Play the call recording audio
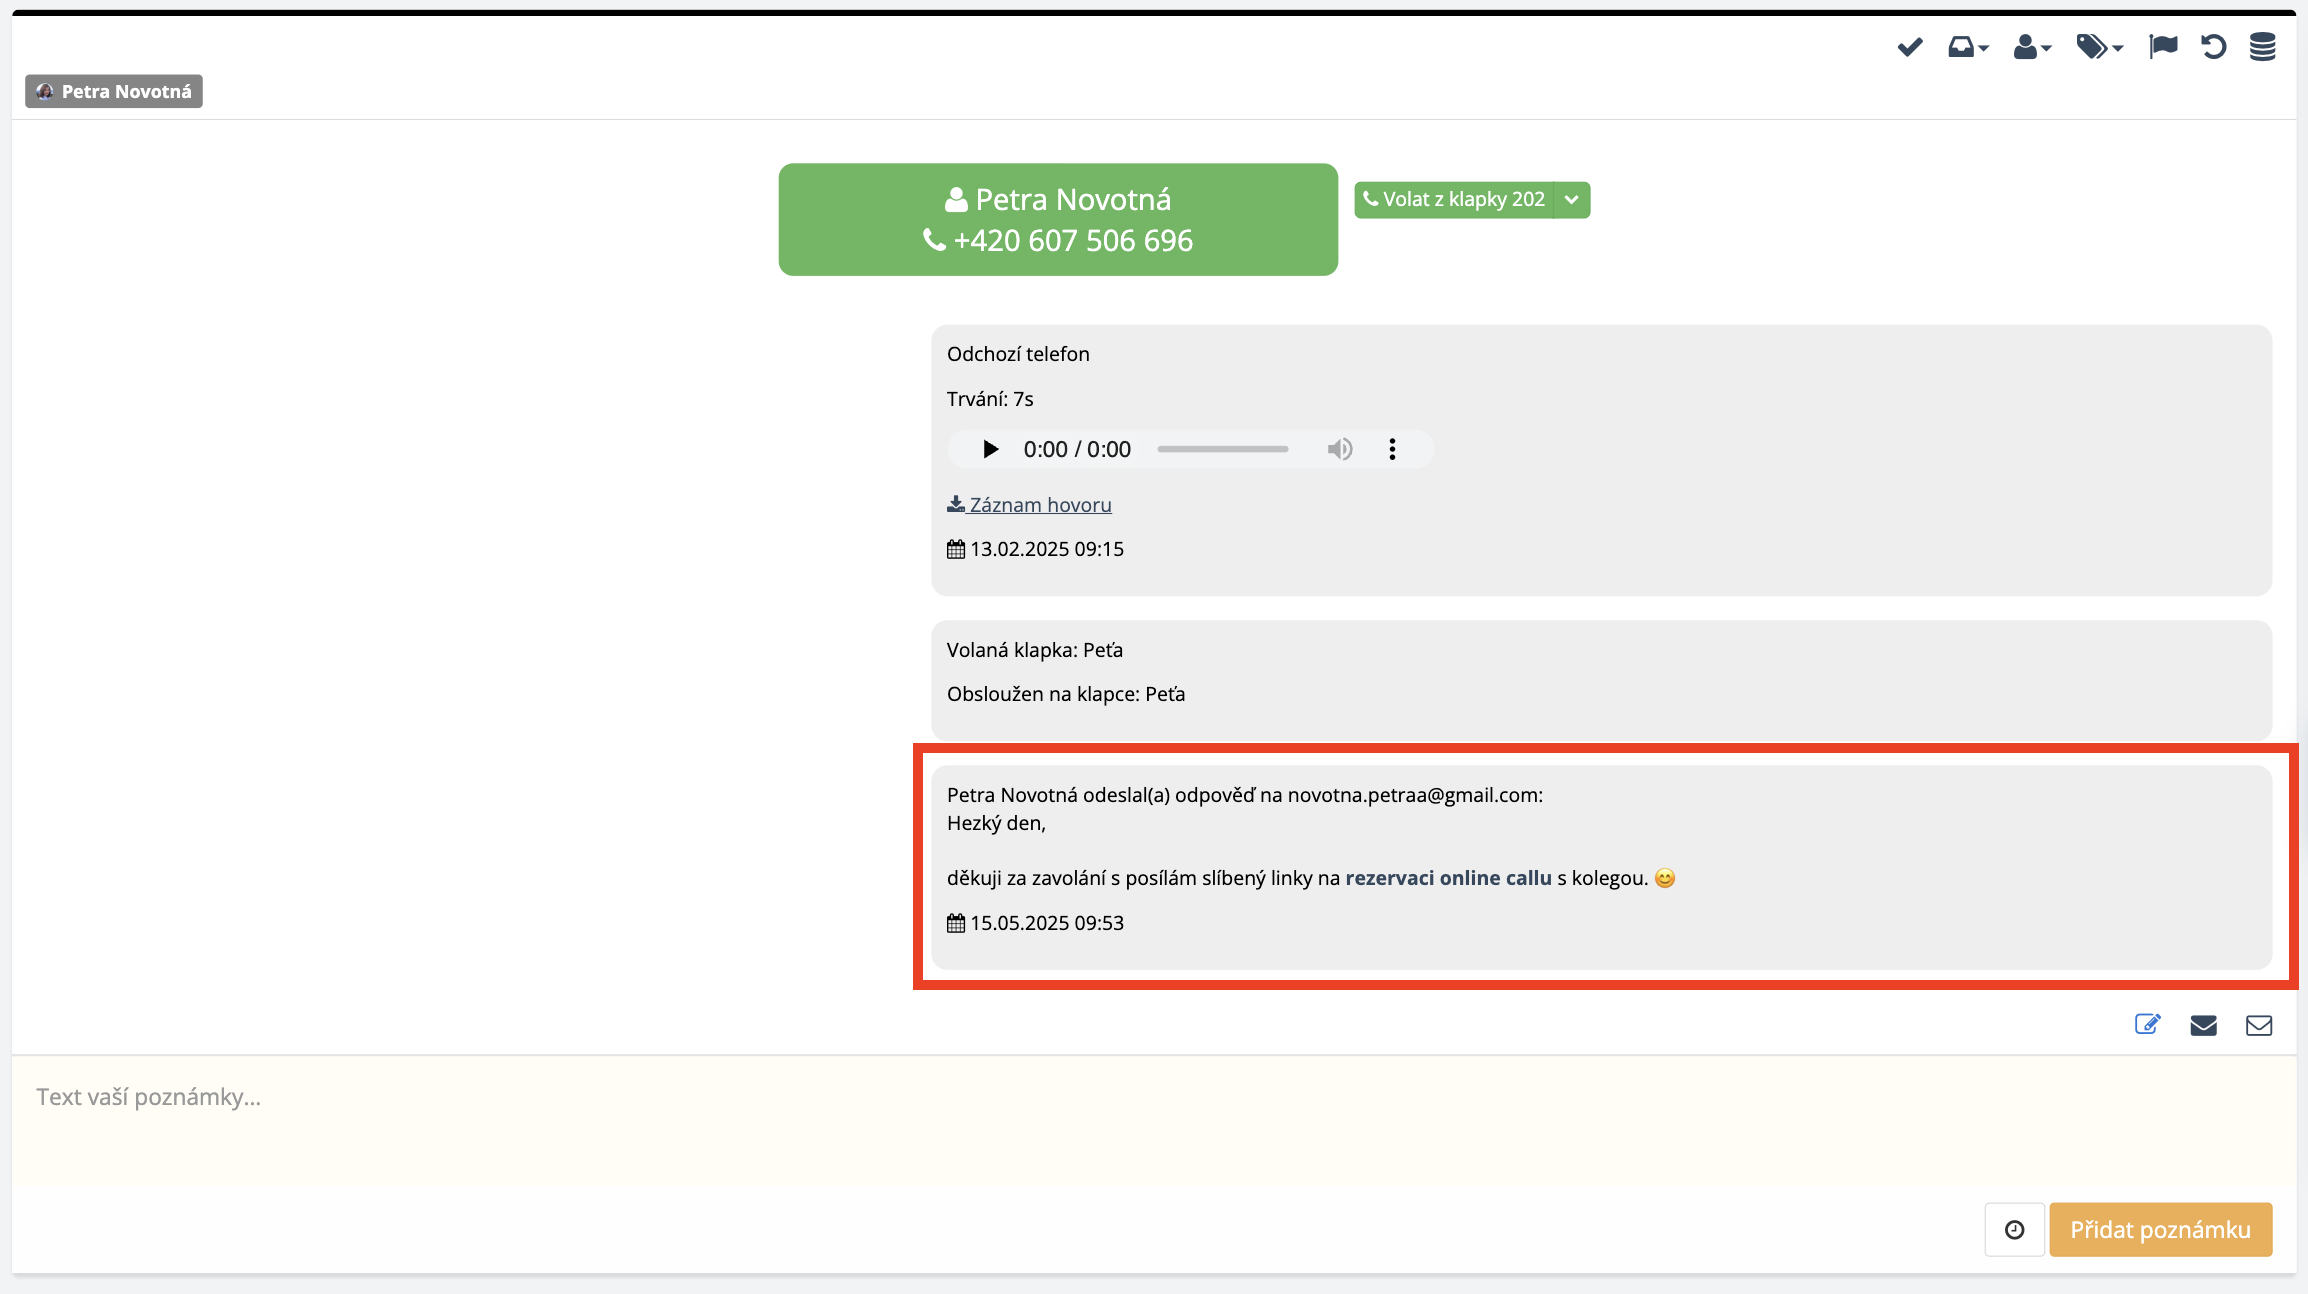This screenshot has width=2308, height=1294. (990, 449)
